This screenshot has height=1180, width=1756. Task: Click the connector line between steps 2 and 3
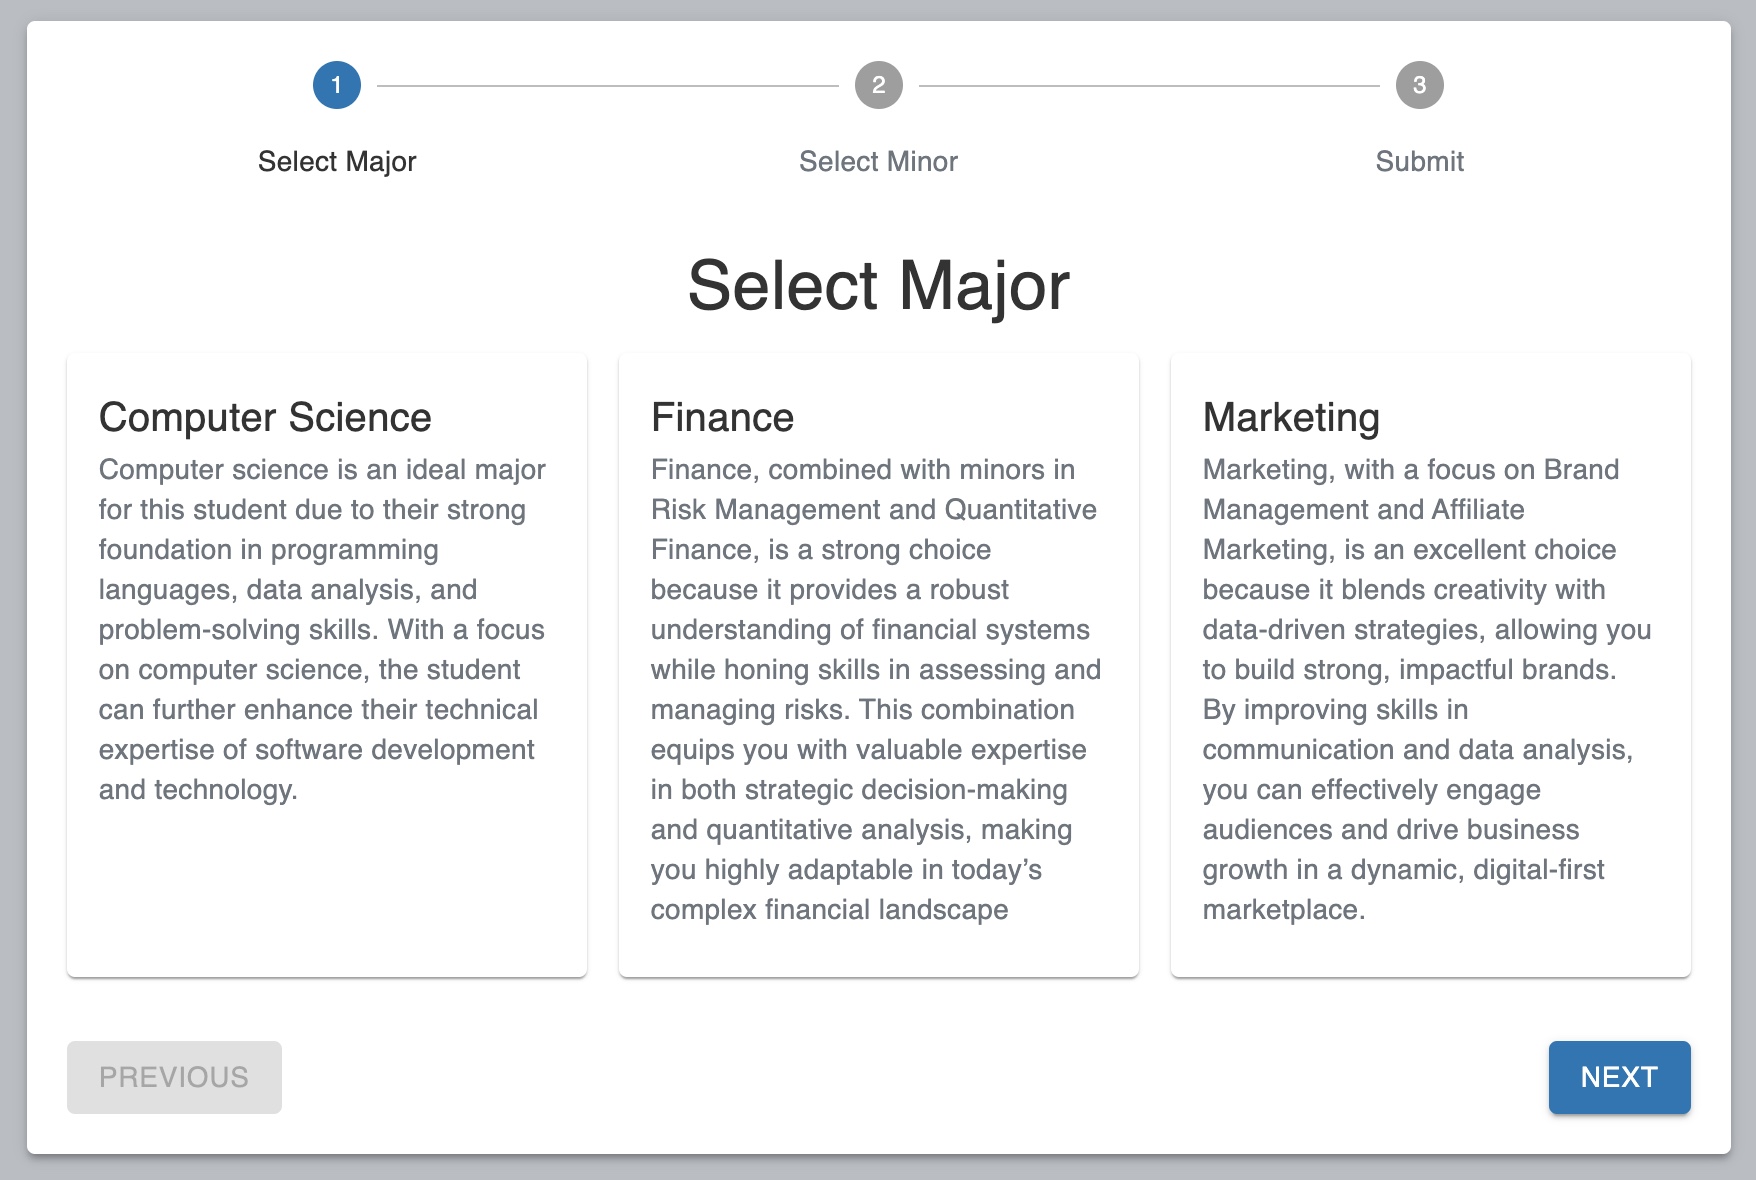pyautogui.click(x=1148, y=86)
